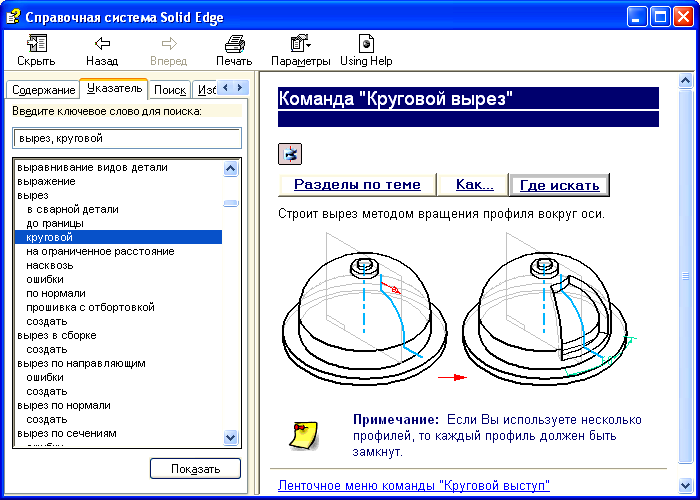The image size is (700, 500).
Task: Open the partially hidden Избранное tab
Action: tap(206, 90)
